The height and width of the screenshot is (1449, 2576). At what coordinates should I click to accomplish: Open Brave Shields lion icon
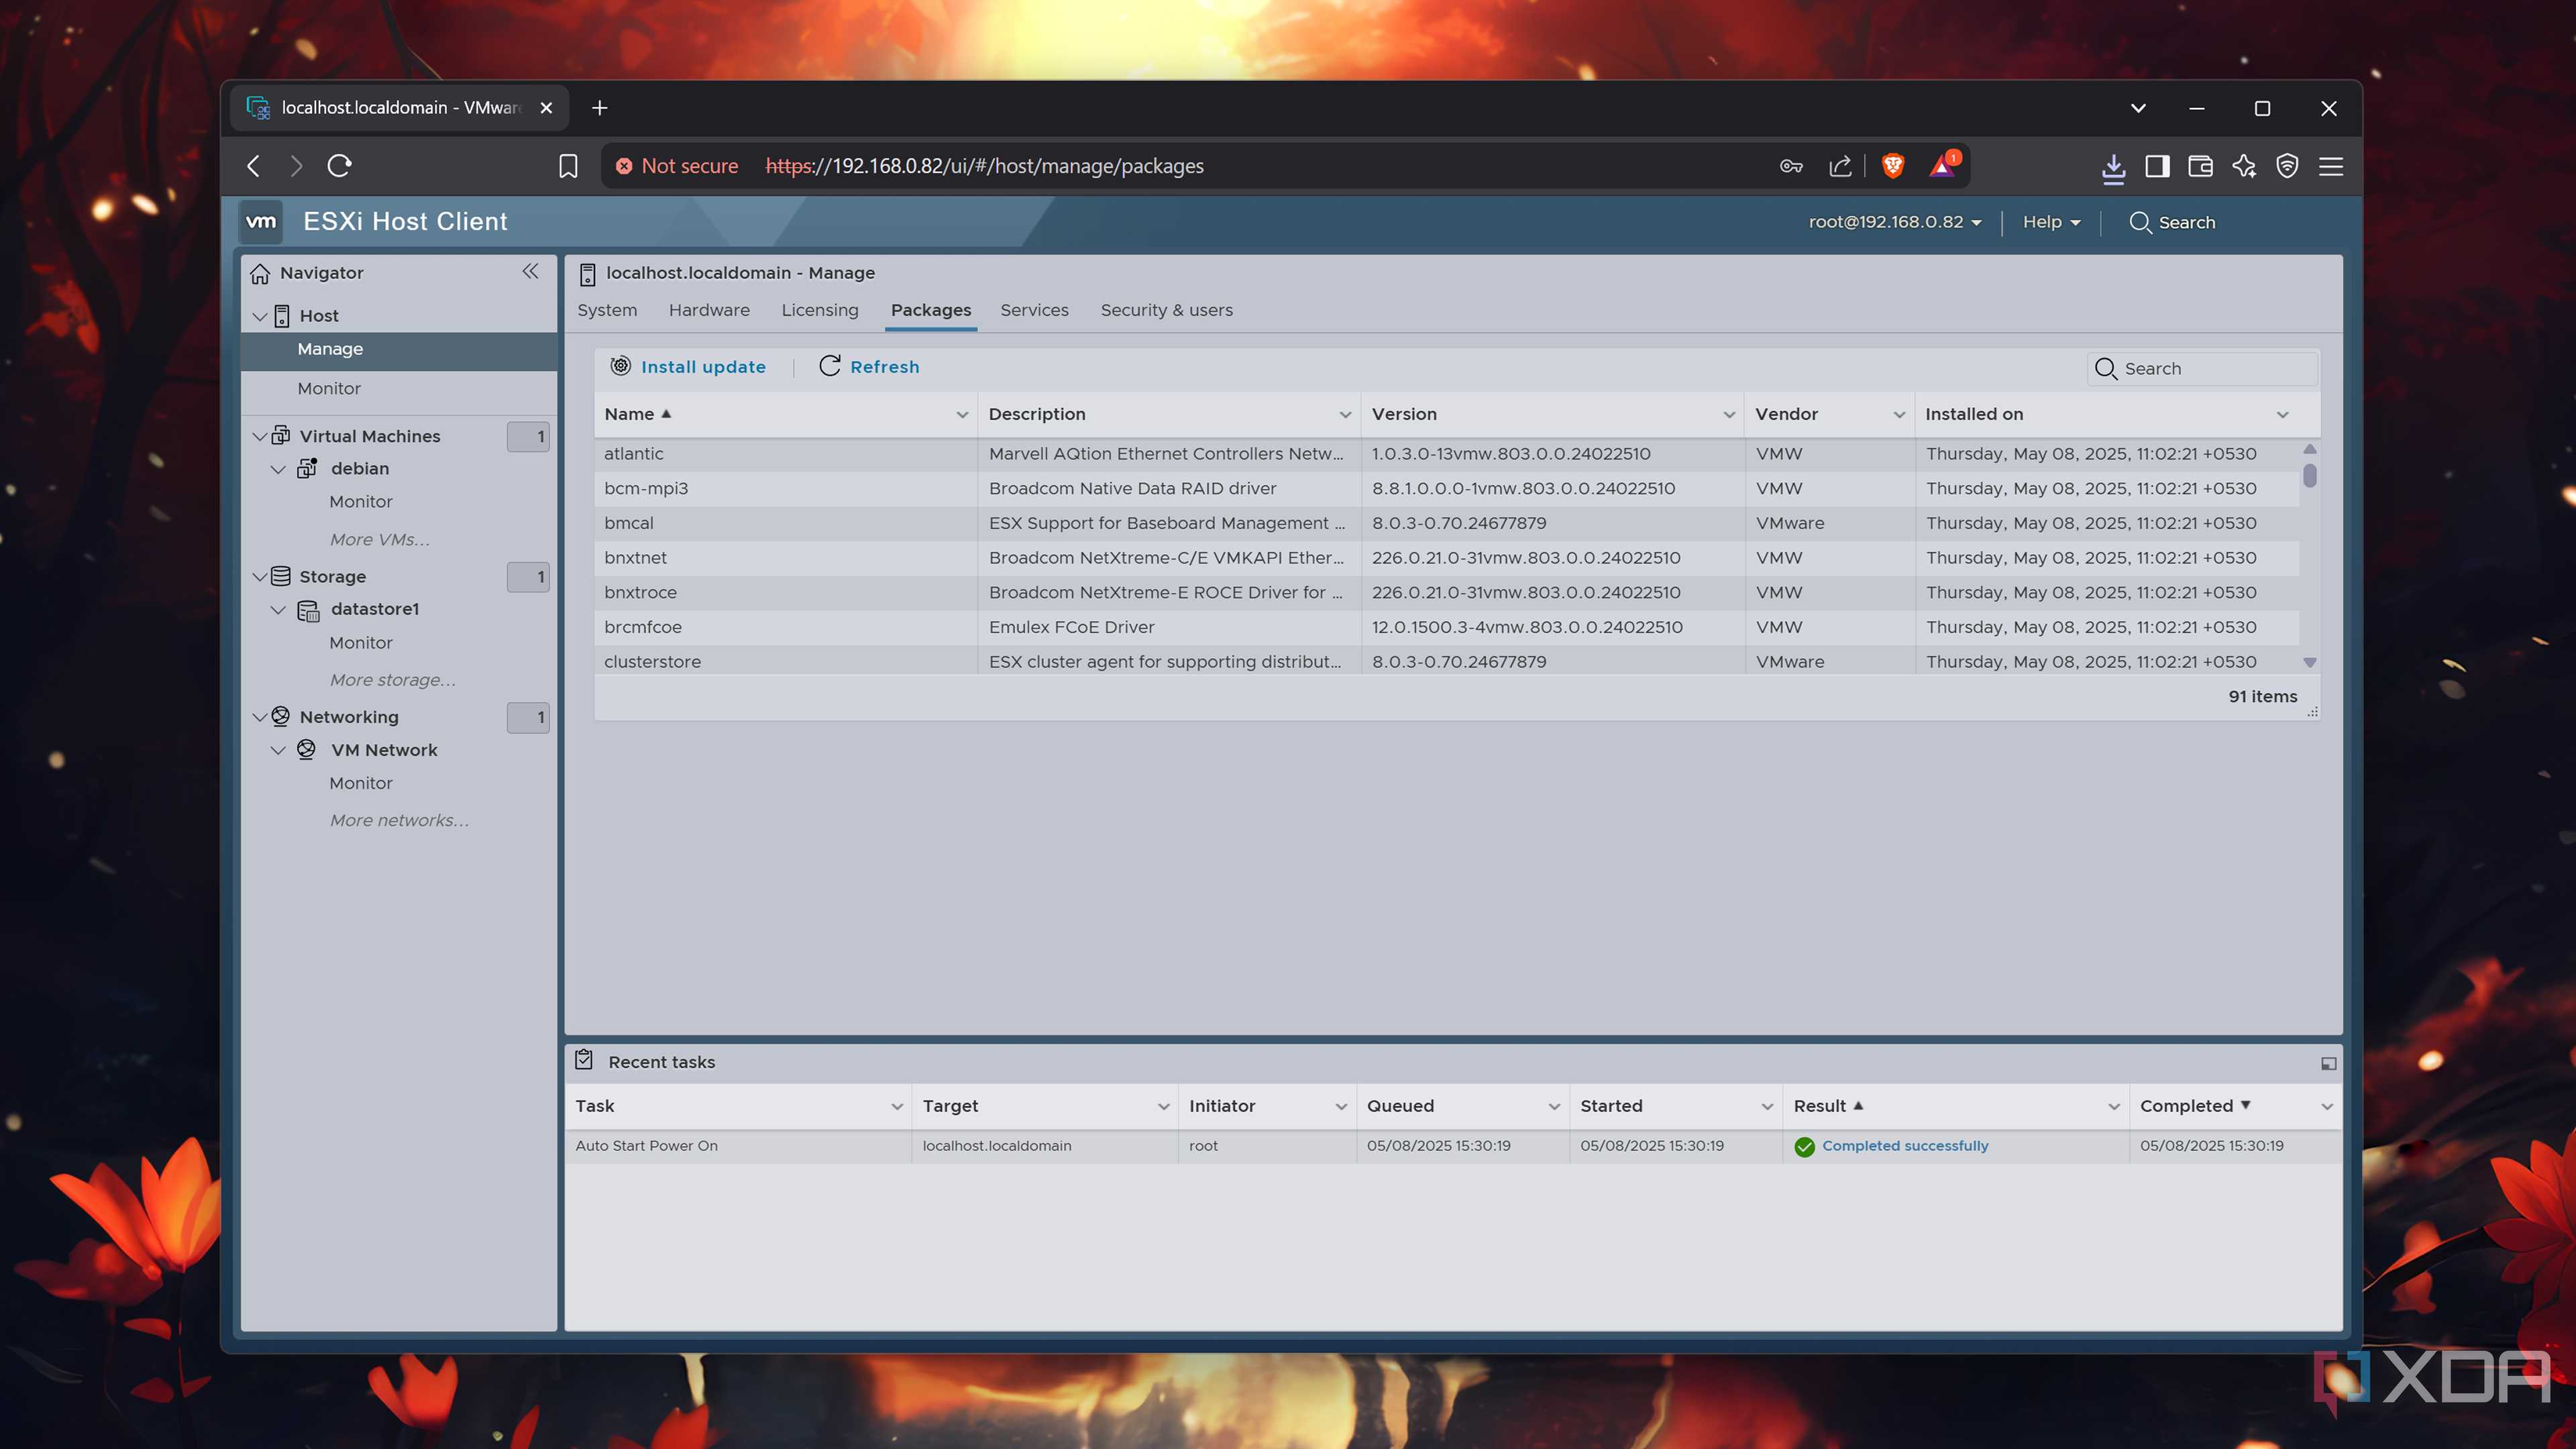1892,166
